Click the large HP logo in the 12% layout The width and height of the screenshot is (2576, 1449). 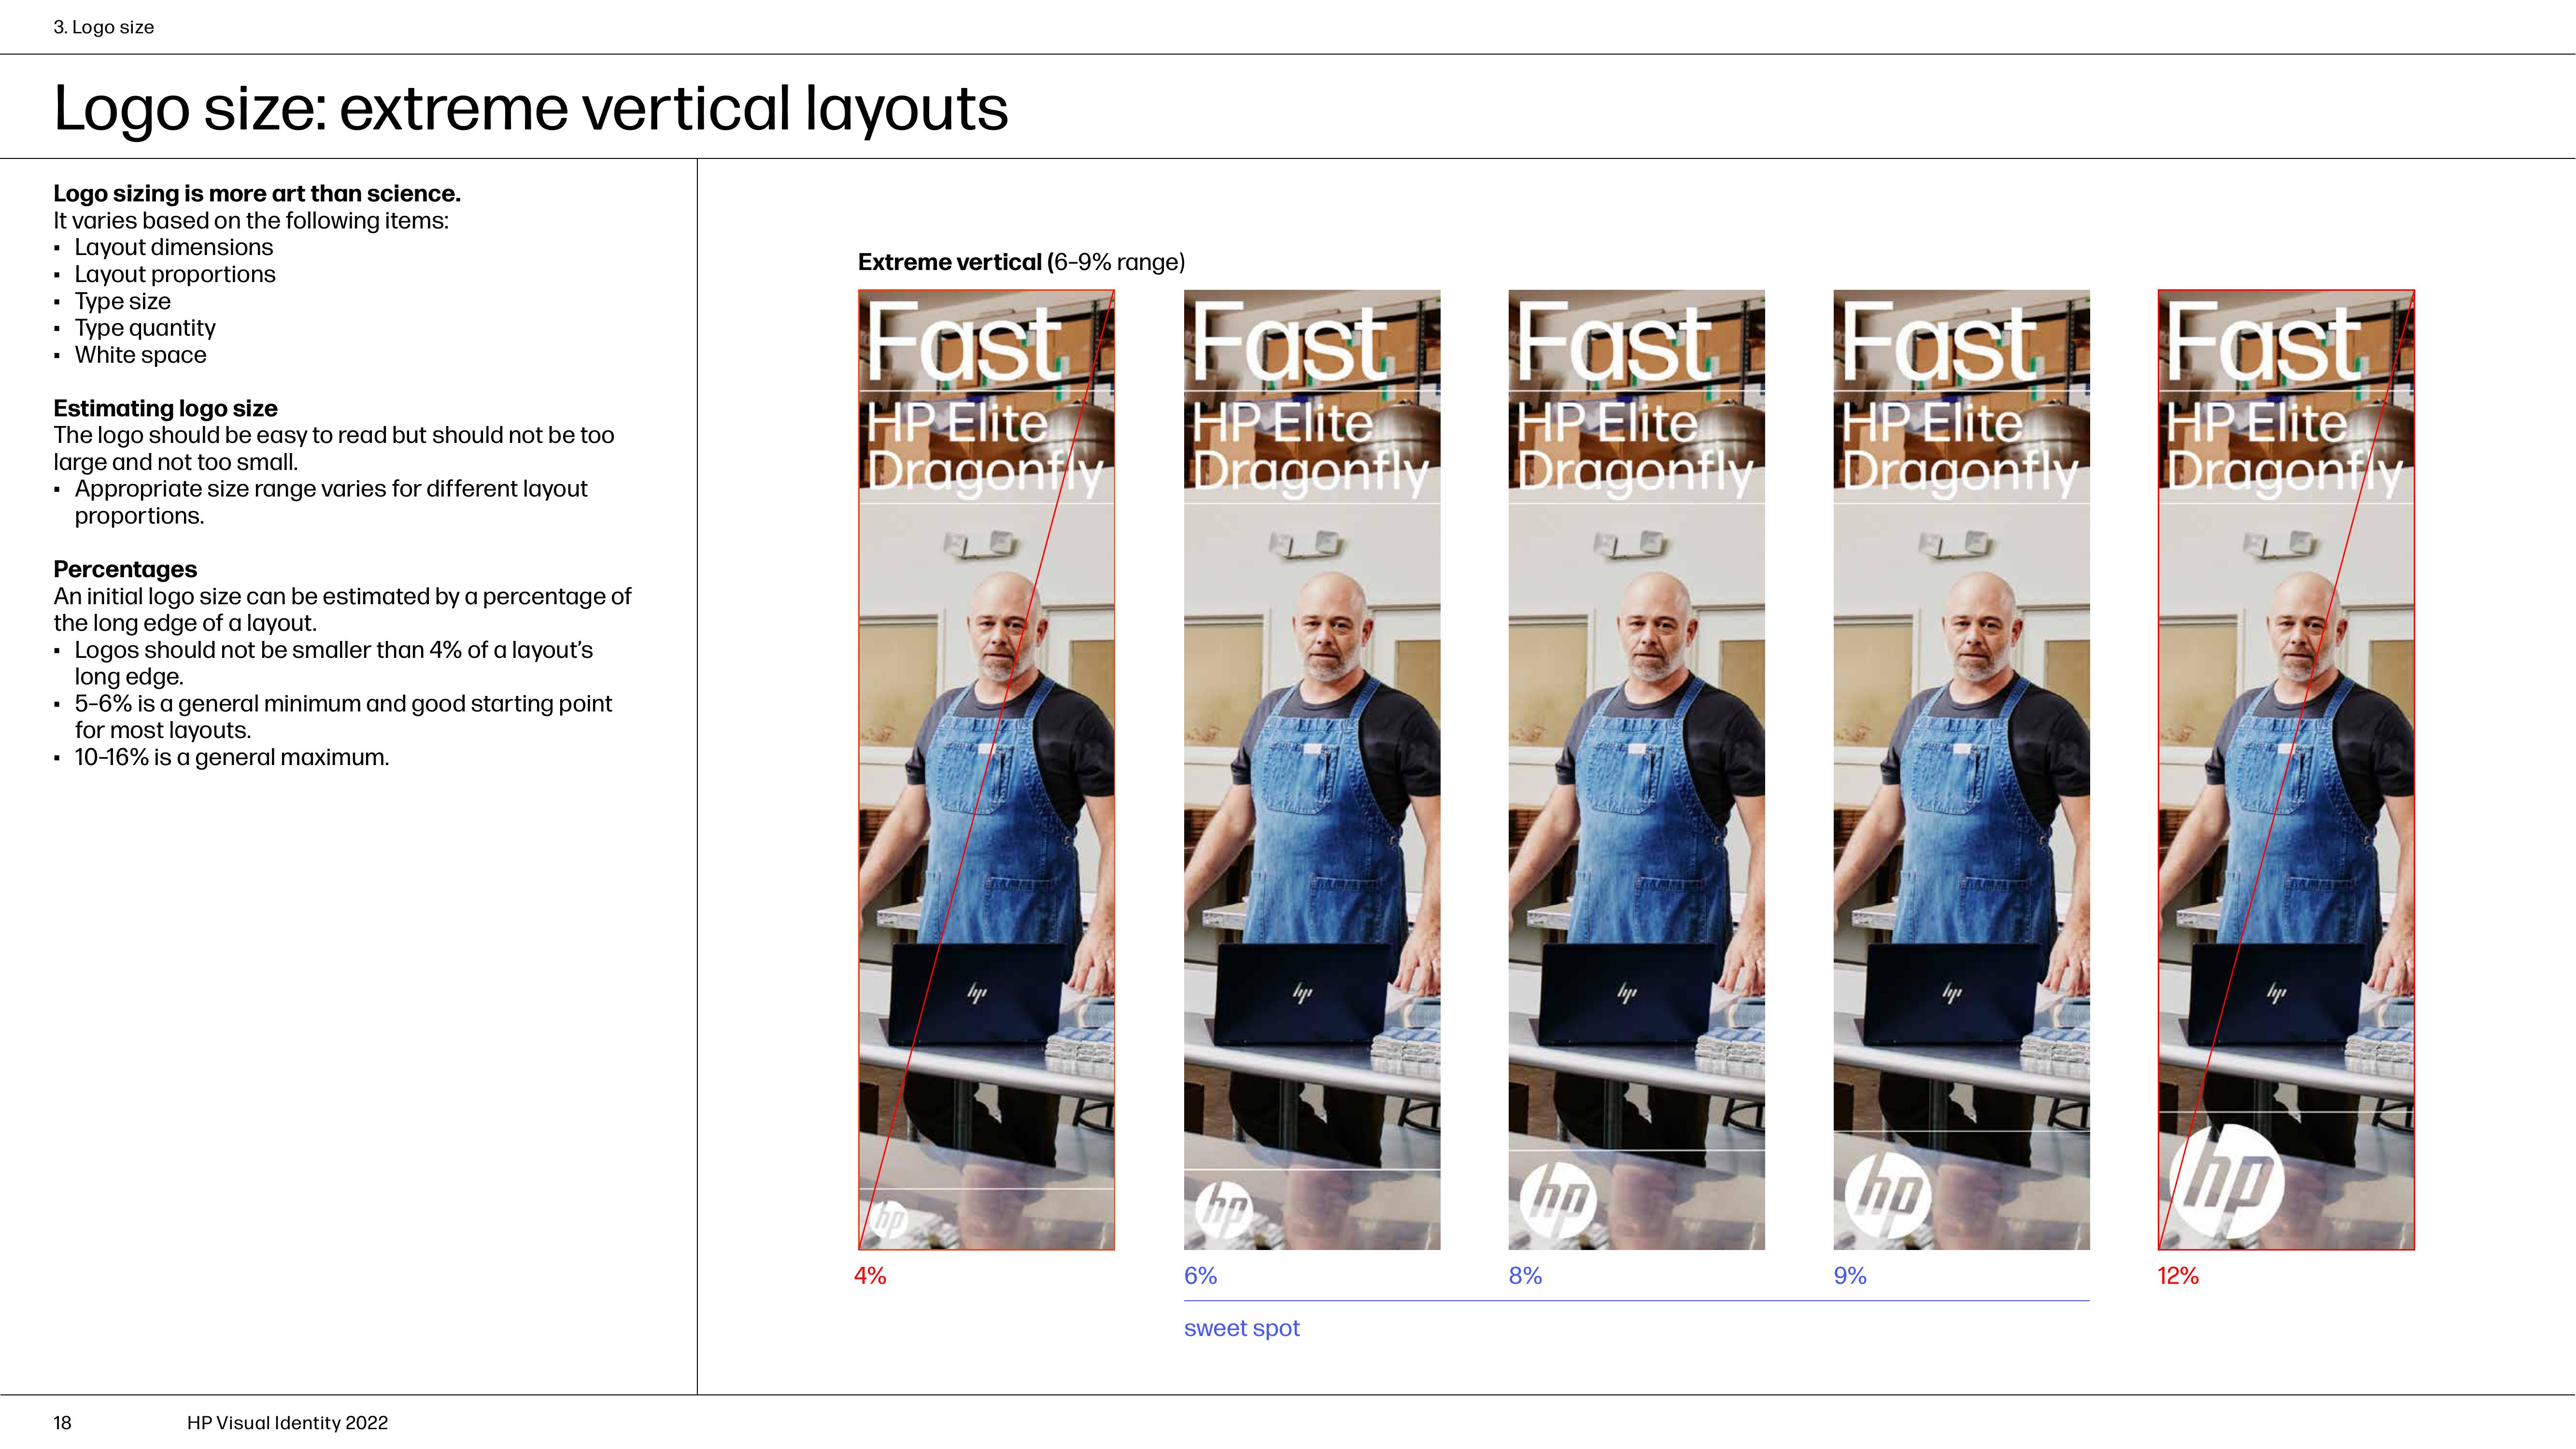coord(2228,1181)
